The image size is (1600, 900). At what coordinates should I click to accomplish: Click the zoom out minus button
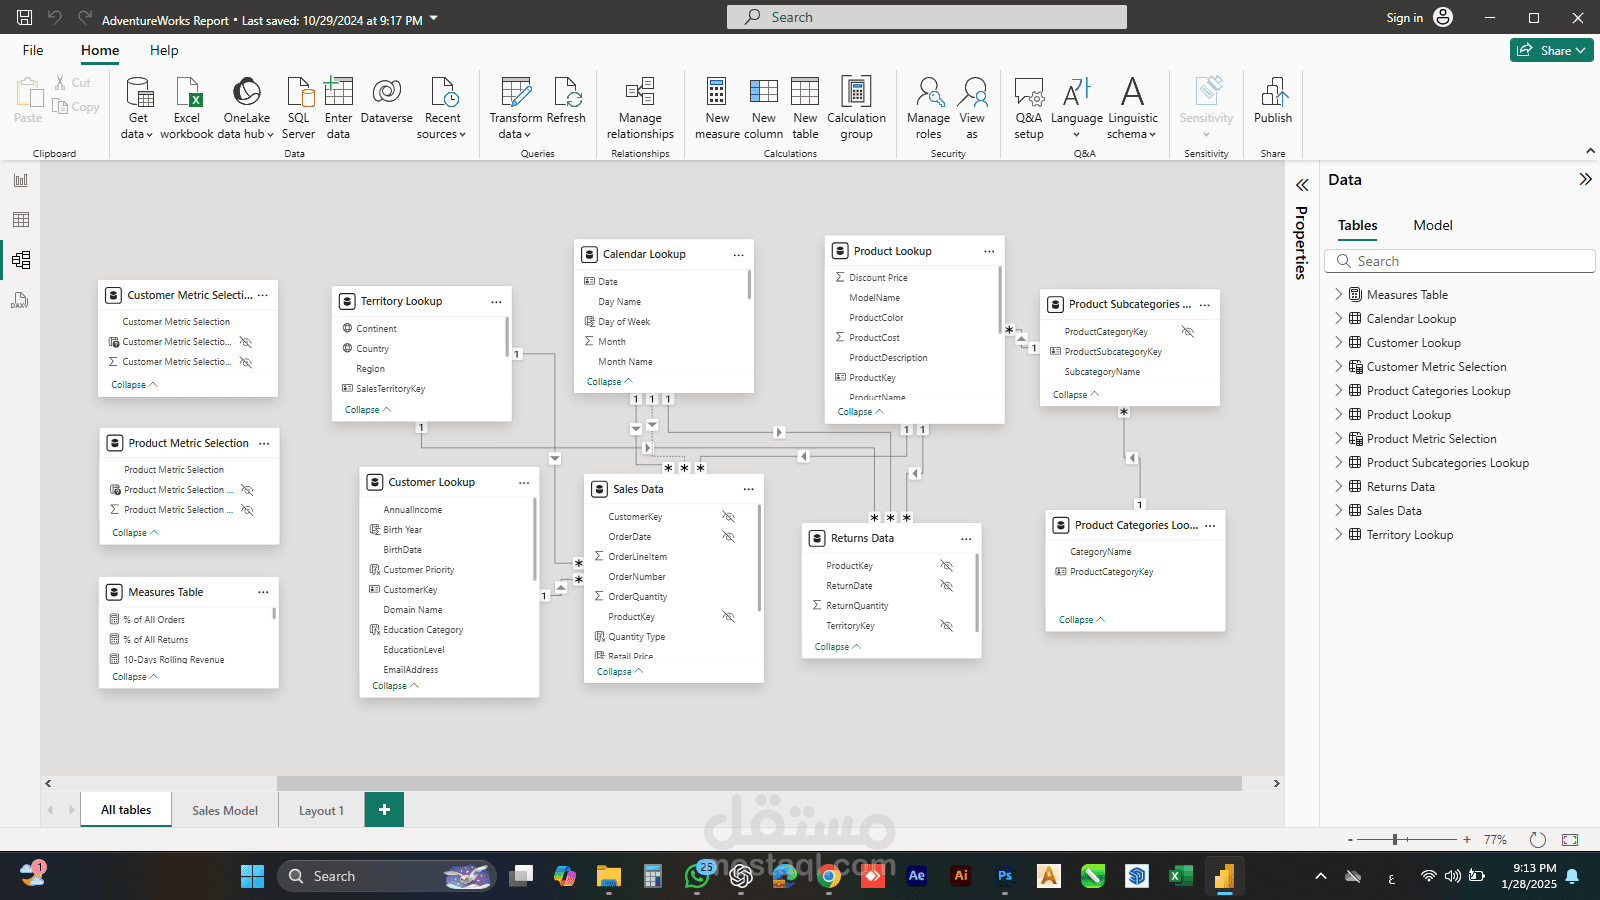pos(1350,840)
